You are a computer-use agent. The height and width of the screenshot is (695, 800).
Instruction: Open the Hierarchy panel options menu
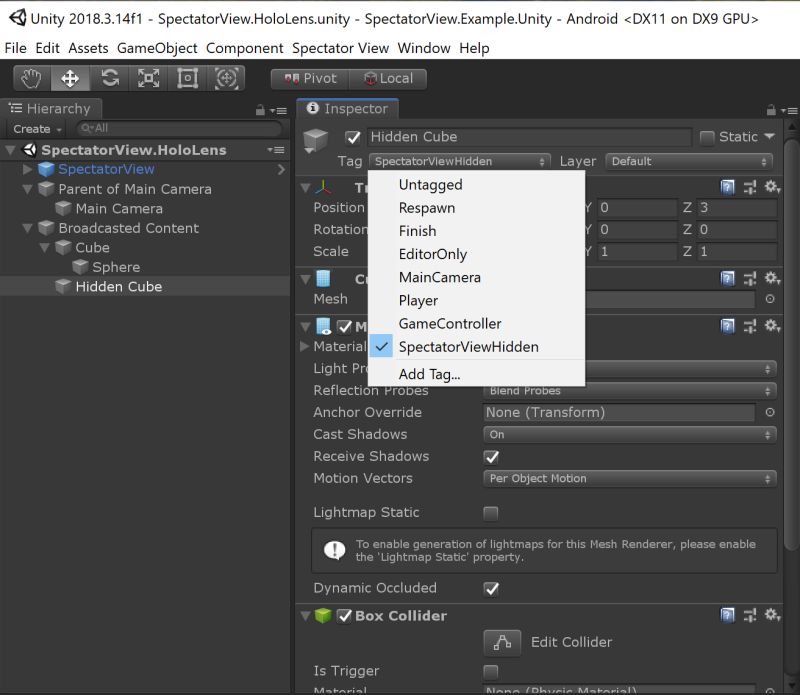pos(279,110)
